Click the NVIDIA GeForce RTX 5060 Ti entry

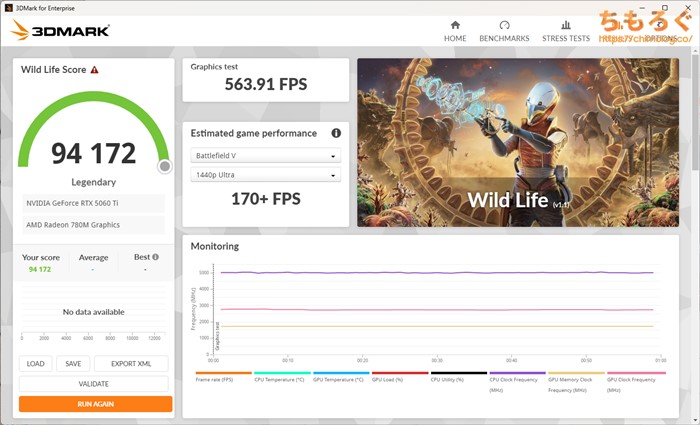(x=93, y=203)
